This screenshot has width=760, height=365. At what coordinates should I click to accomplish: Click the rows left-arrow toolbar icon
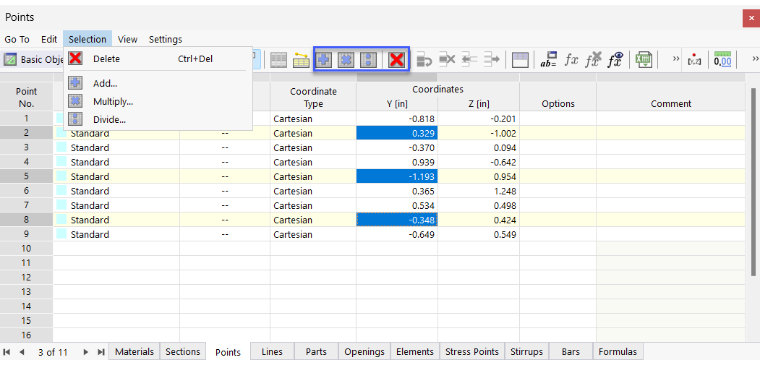tap(469, 60)
